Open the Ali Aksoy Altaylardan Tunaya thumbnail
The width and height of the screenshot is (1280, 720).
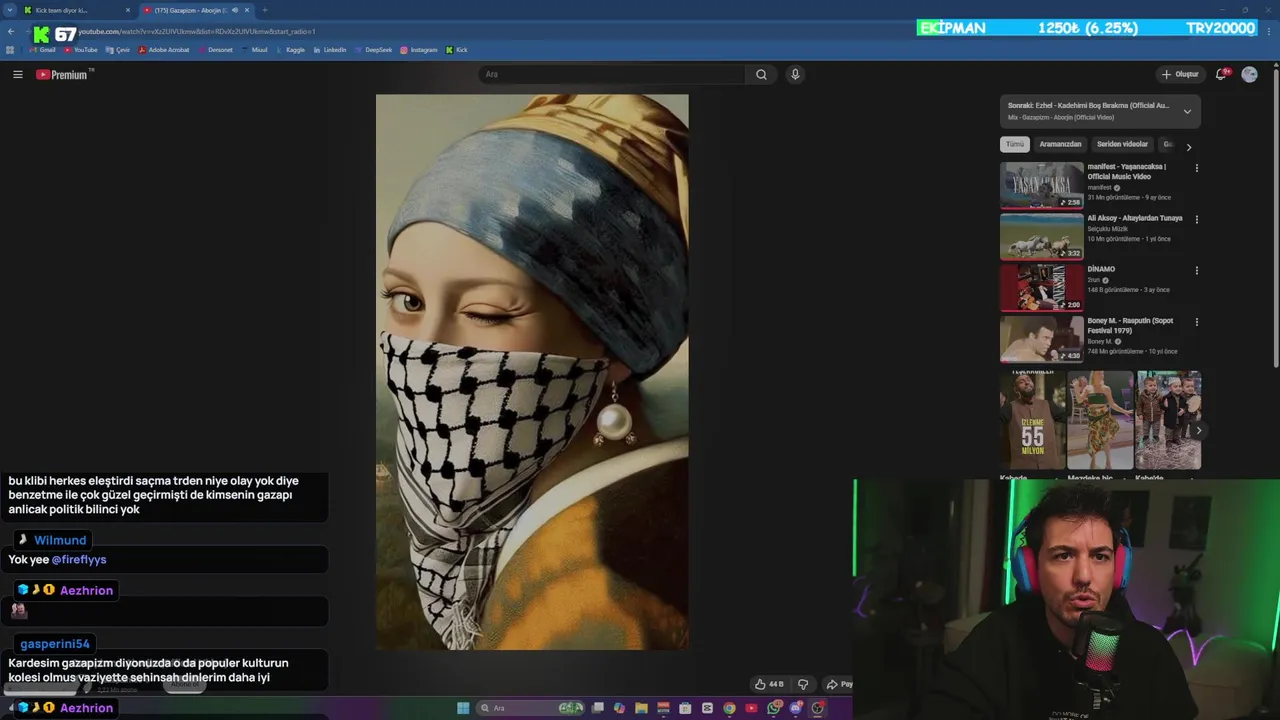pos(1041,236)
